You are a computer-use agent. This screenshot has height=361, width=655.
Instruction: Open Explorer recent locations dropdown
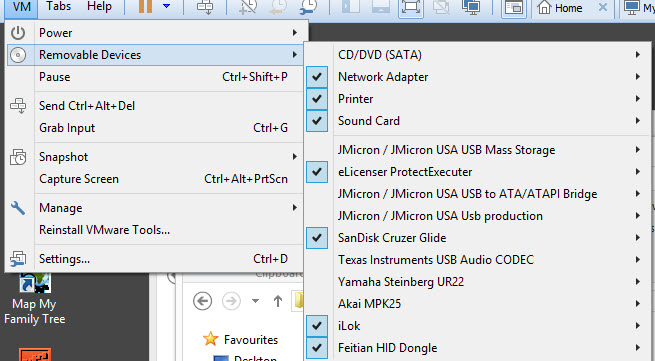[255, 301]
